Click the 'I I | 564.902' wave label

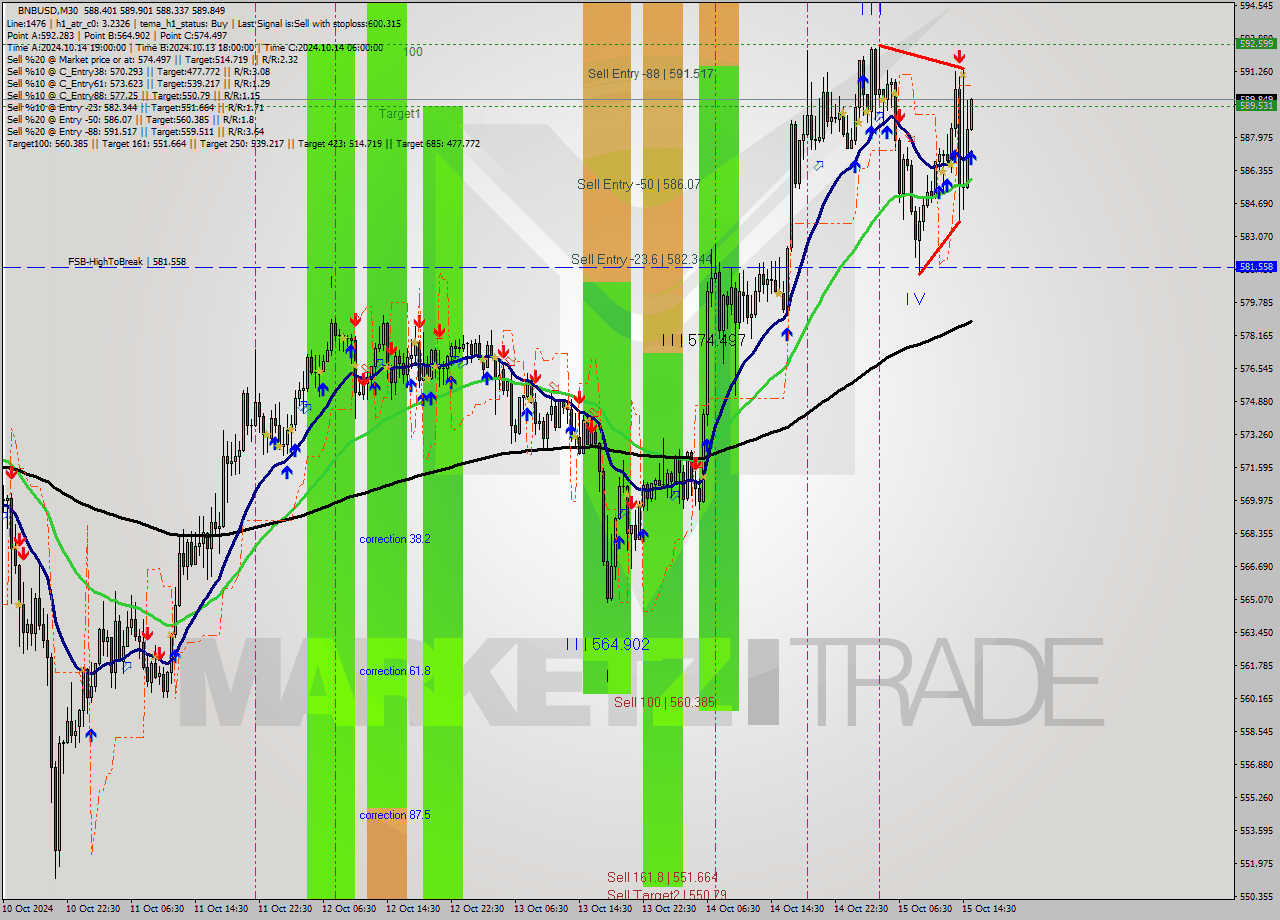(x=607, y=645)
